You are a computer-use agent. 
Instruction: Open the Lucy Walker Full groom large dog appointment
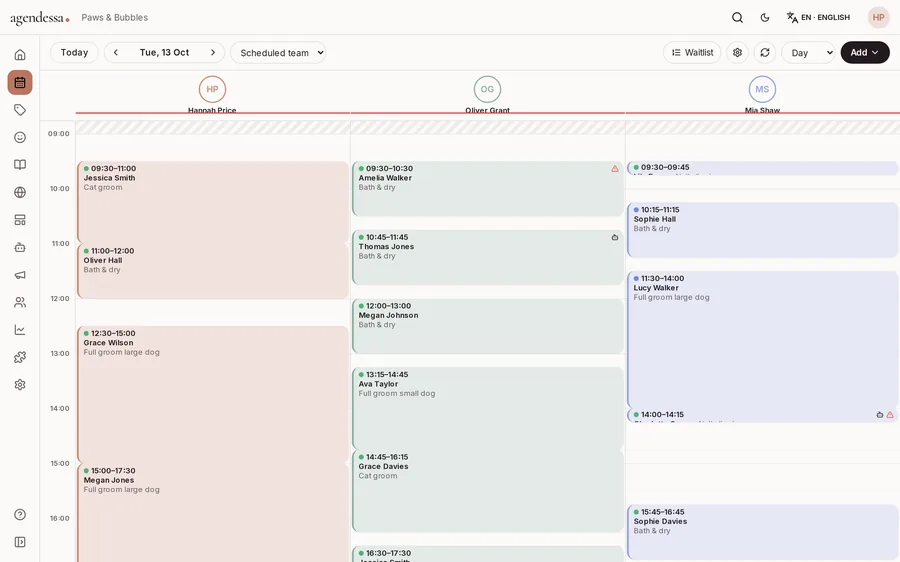click(x=762, y=339)
